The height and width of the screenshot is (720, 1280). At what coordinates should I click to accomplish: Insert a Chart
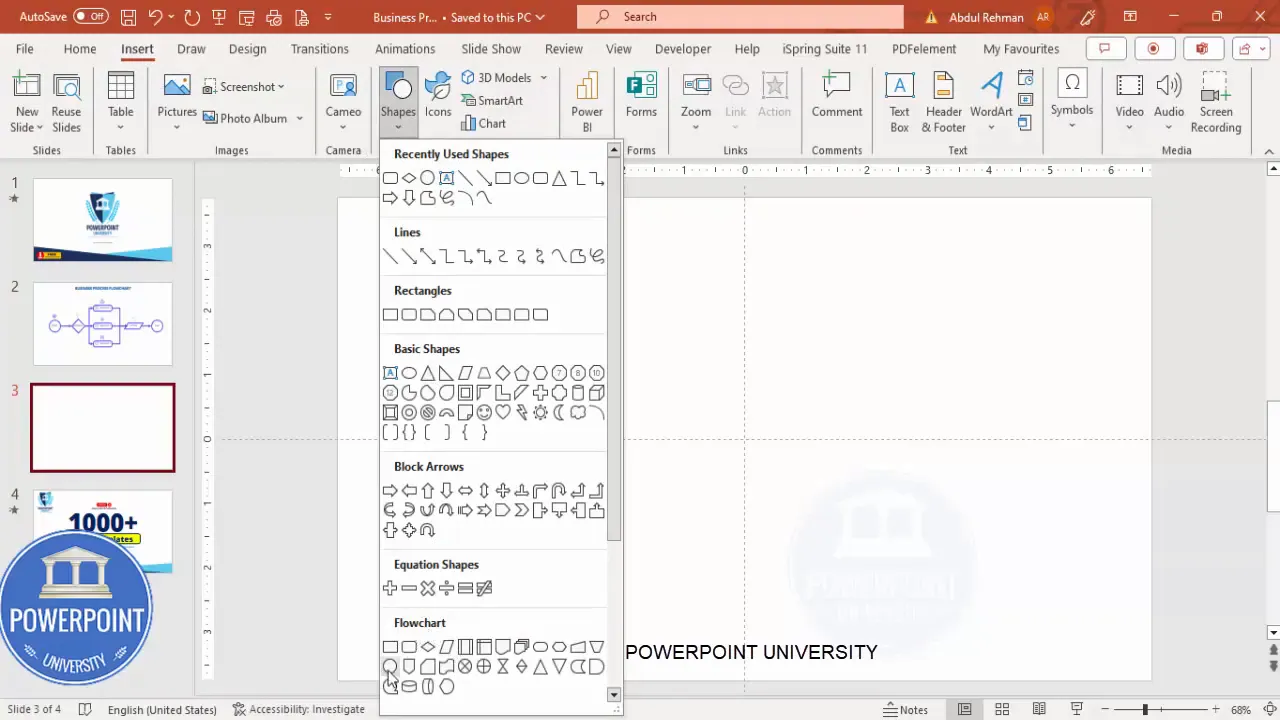pos(484,124)
